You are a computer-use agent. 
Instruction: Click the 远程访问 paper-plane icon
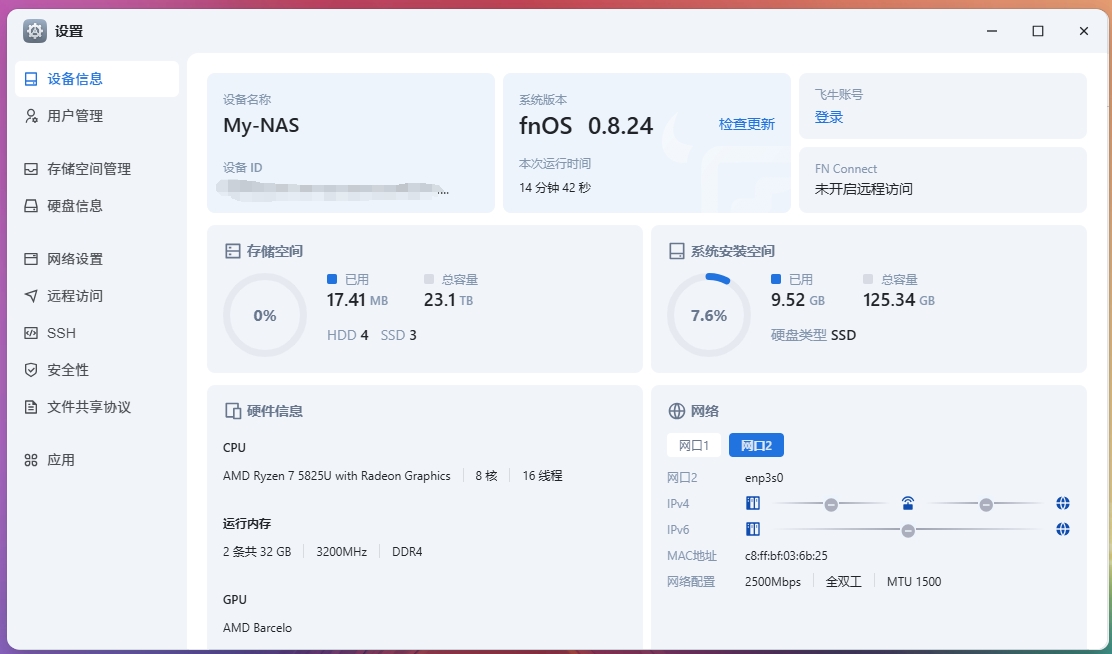[31, 296]
